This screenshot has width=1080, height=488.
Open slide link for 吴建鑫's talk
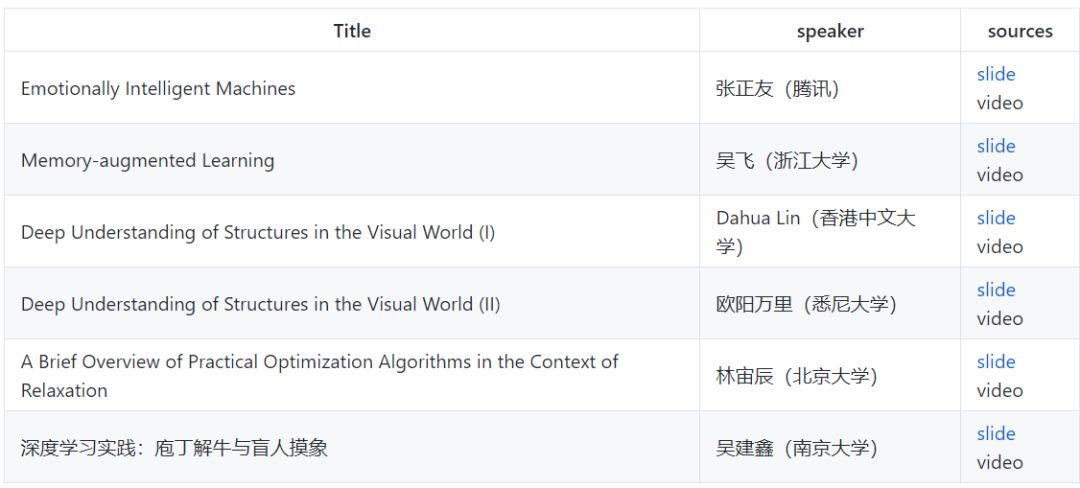995,434
